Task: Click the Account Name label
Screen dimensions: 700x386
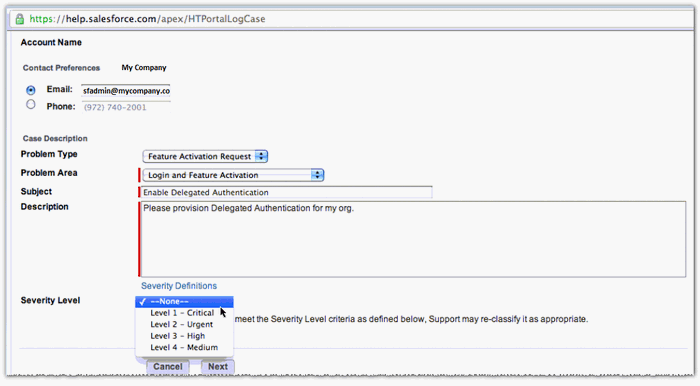Action: coord(51,42)
